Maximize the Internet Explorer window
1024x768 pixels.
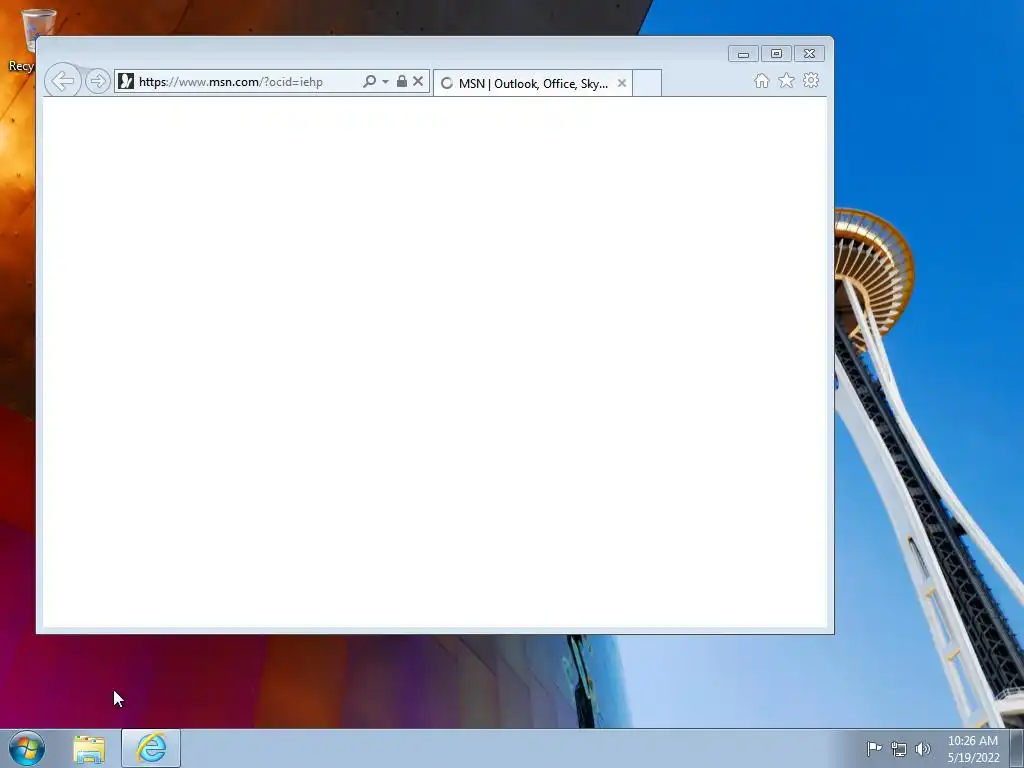[x=776, y=54]
